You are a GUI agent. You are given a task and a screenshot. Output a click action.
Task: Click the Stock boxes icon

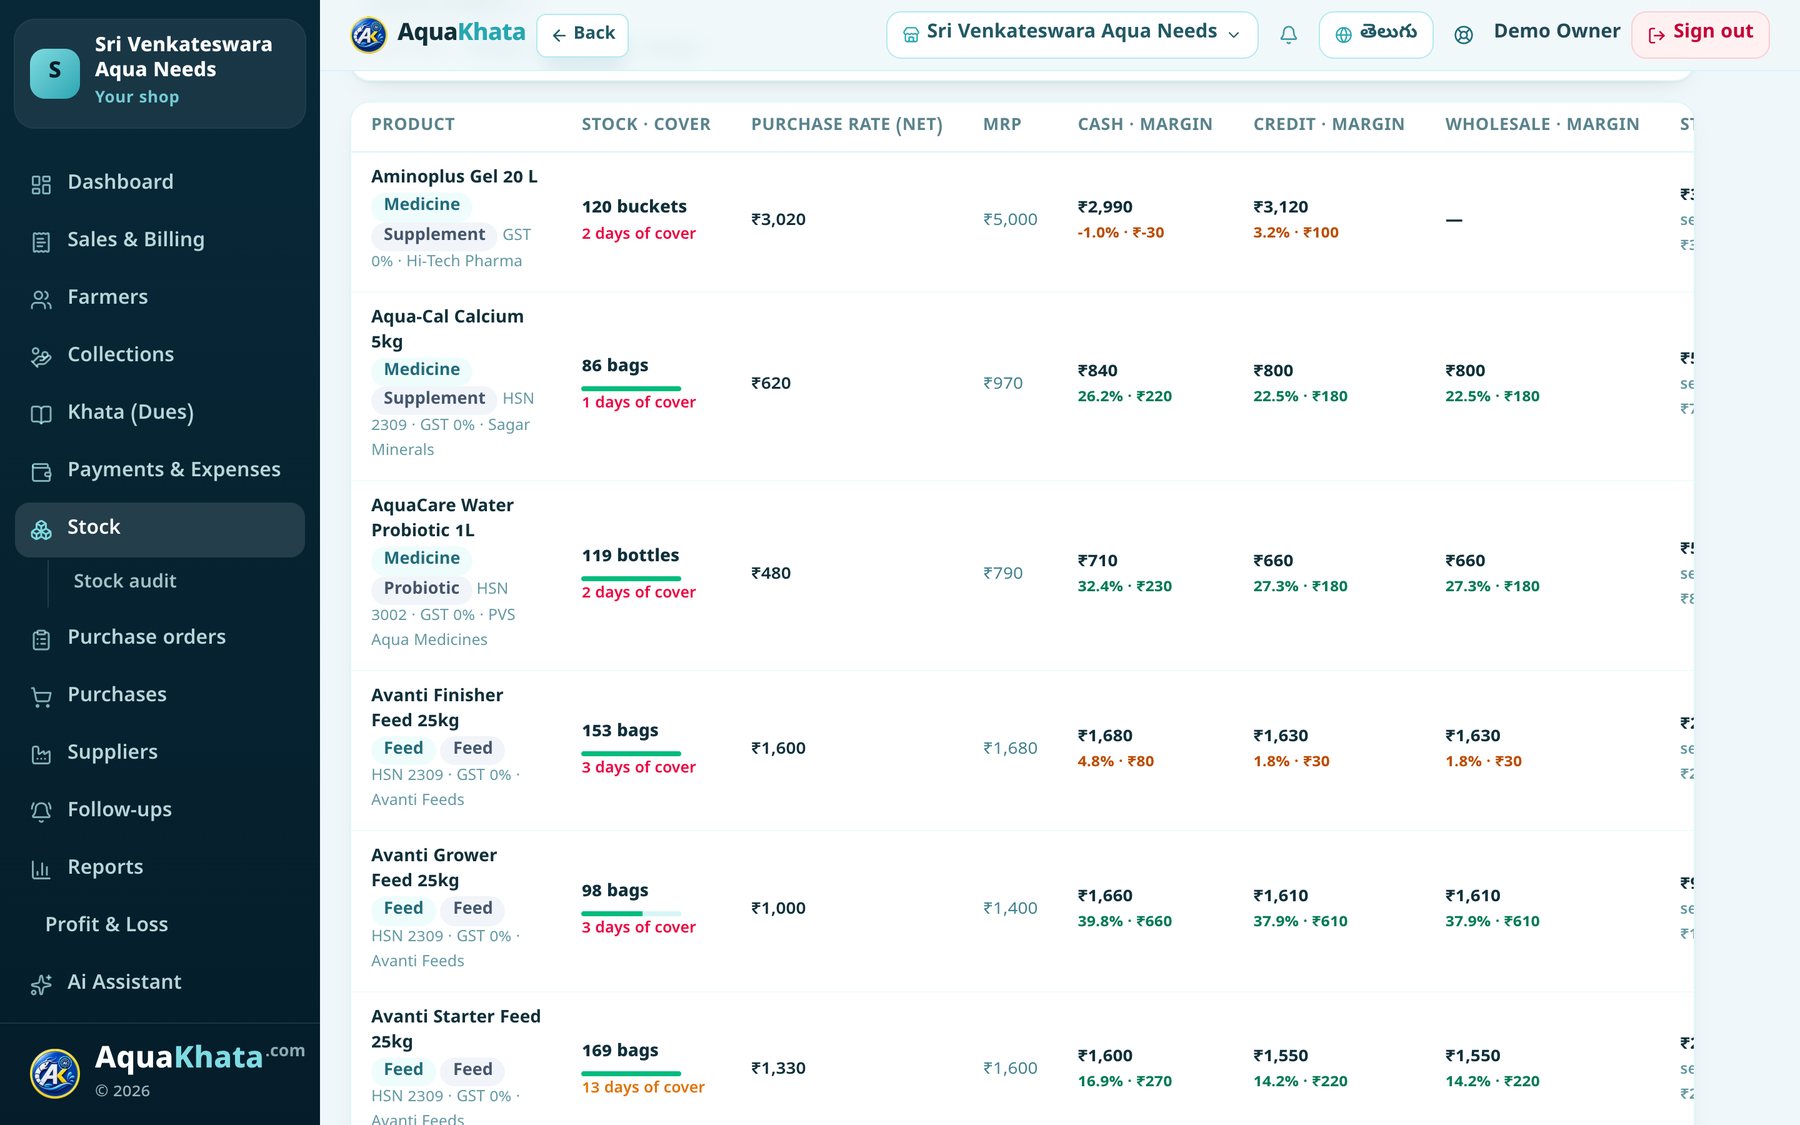pos(41,529)
